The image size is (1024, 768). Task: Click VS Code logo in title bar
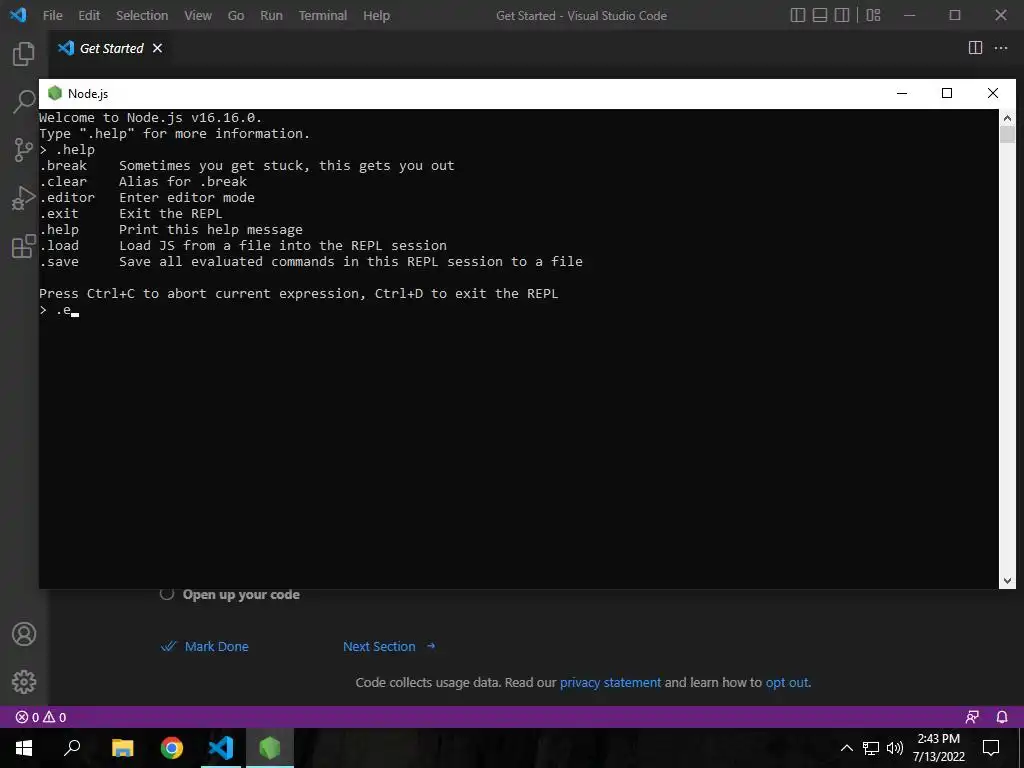click(x=18, y=14)
